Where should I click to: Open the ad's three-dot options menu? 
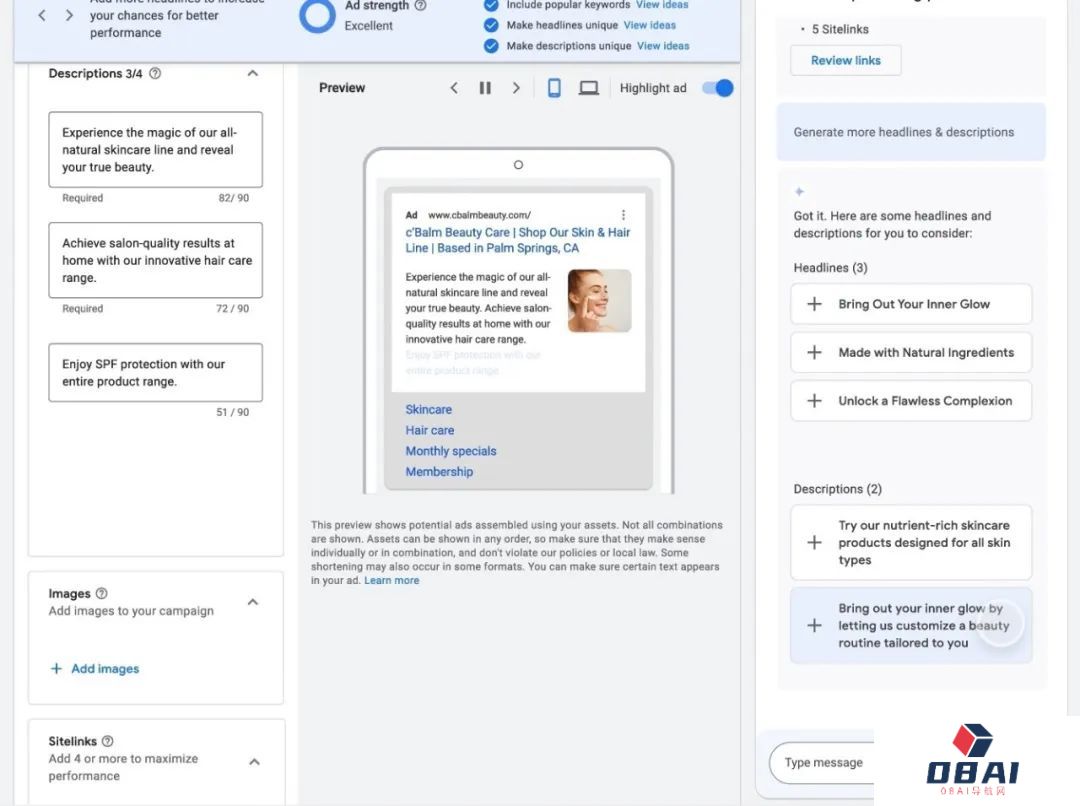(624, 215)
